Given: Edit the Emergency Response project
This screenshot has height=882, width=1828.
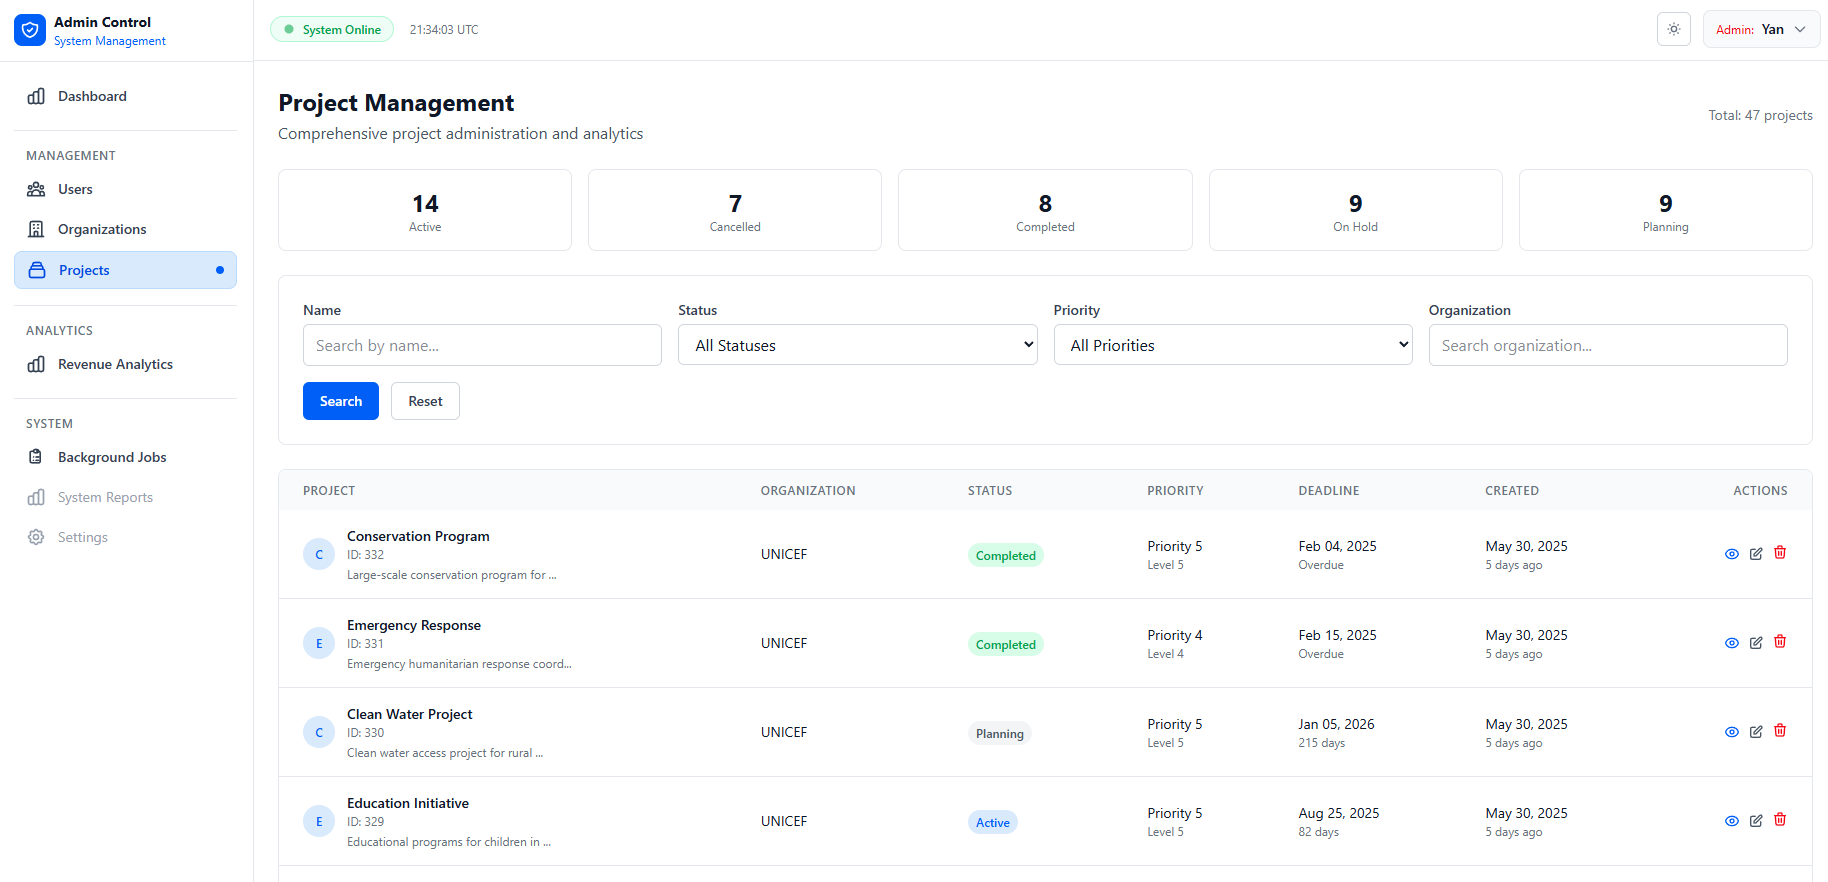Looking at the screenshot, I should point(1756,643).
